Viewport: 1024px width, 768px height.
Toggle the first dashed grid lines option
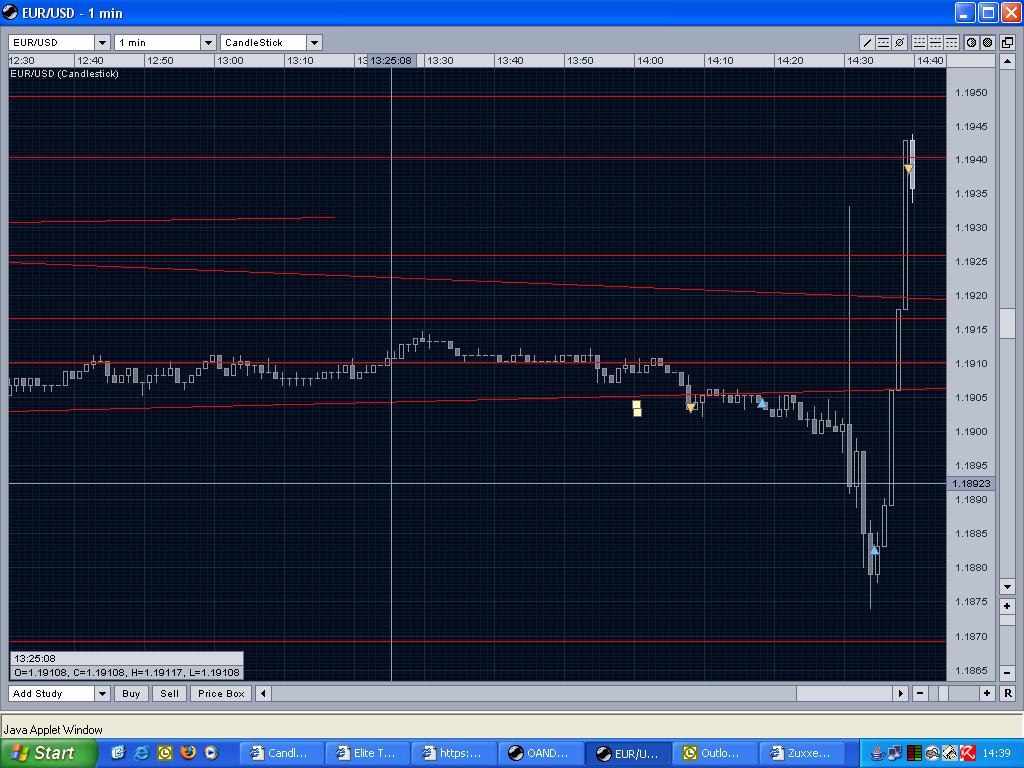pos(919,43)
